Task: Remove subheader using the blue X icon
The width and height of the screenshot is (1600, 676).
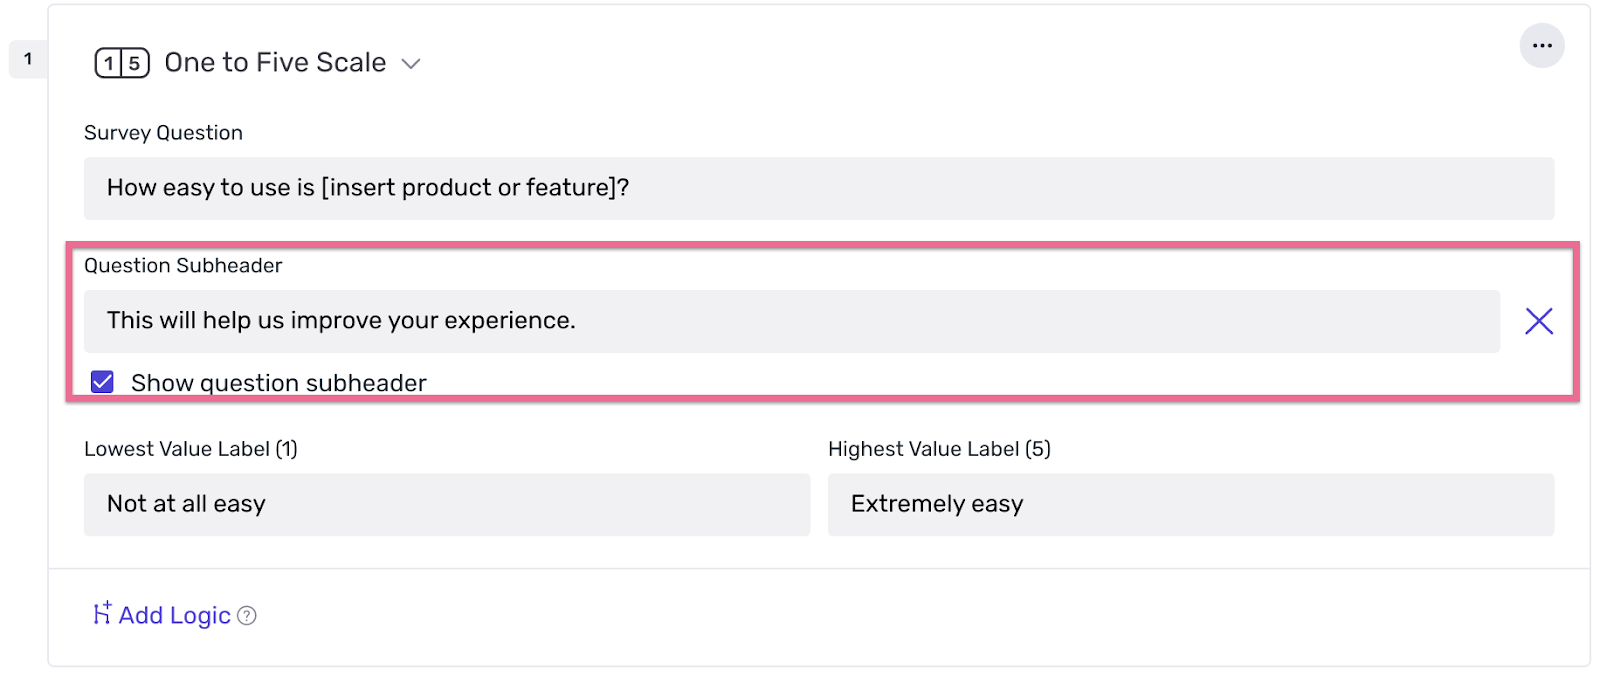Action: coord(1538,321)
